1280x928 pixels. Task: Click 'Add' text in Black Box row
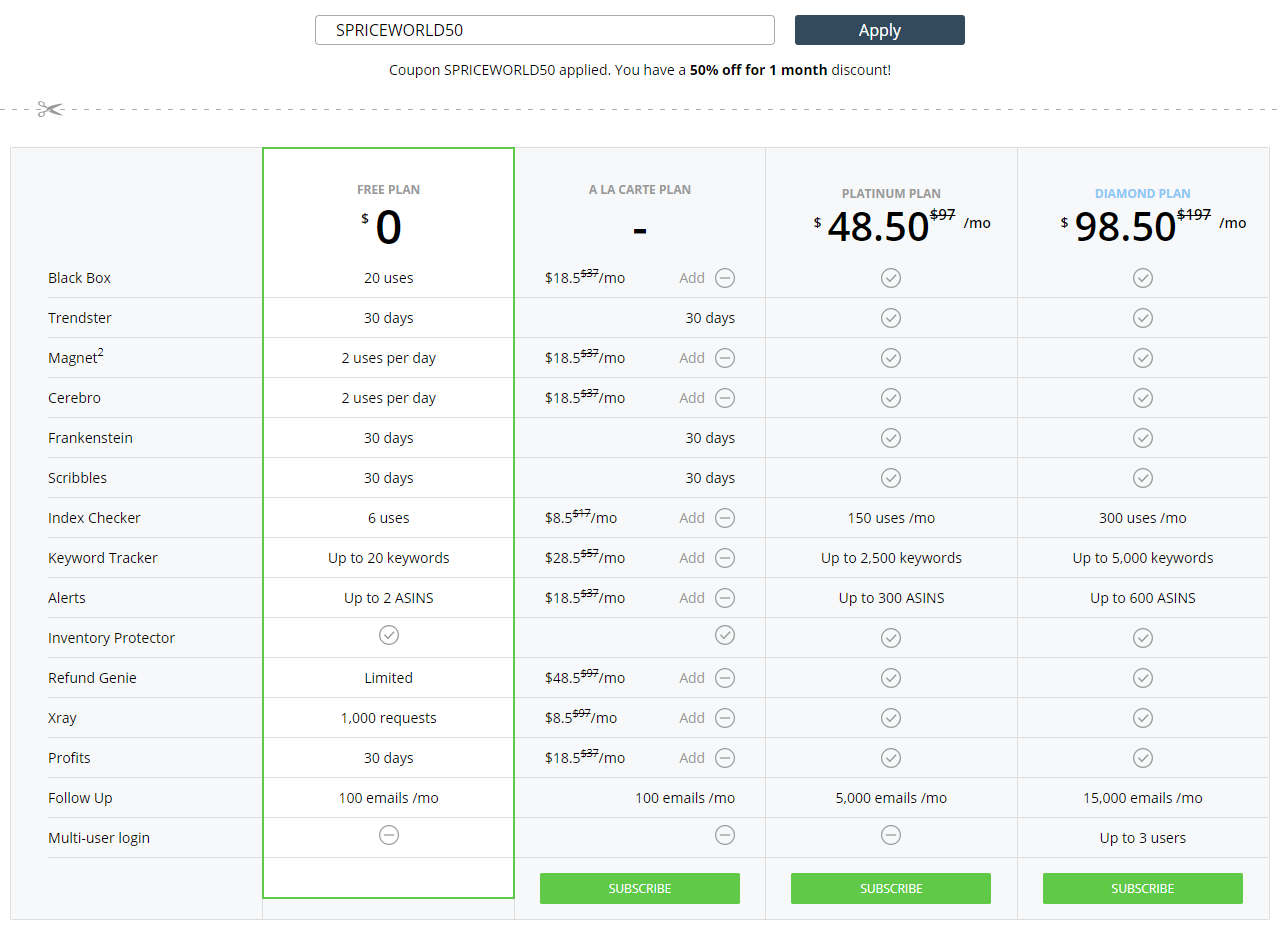[692, 278]
